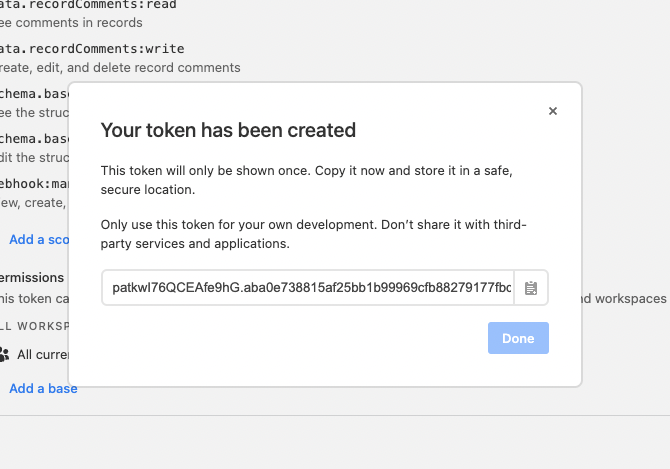The width and height of the screenshot is (670, 469).
Task: Click the data.recordComments:read scope name
Action: pos(90,3)
